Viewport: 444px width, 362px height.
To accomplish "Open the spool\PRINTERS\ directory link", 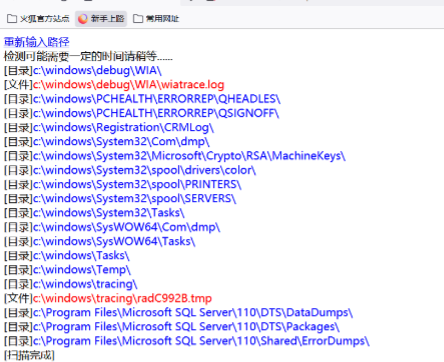I will [137, 185].
